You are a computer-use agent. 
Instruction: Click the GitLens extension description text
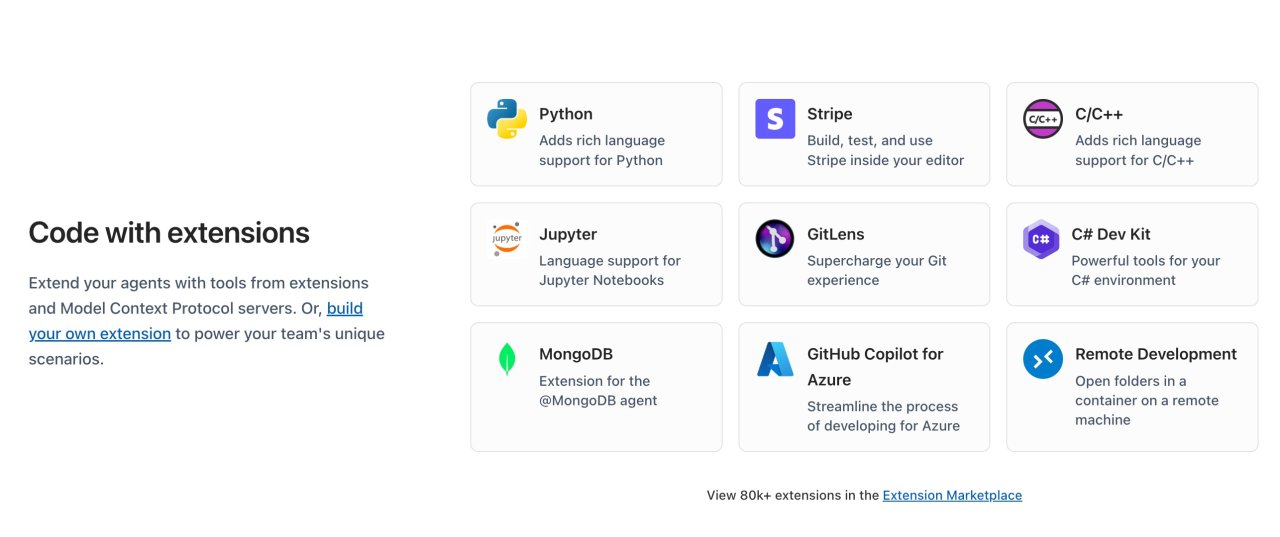[x=877, y=270]
